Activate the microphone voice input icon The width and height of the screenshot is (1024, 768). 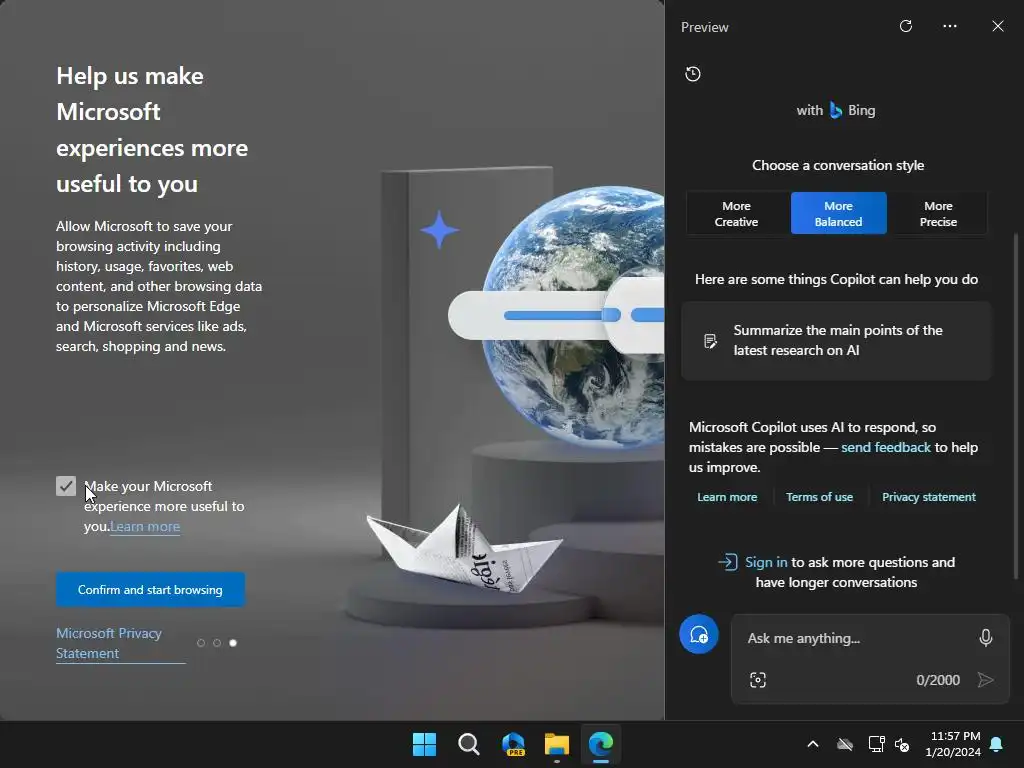coord(985,638)
